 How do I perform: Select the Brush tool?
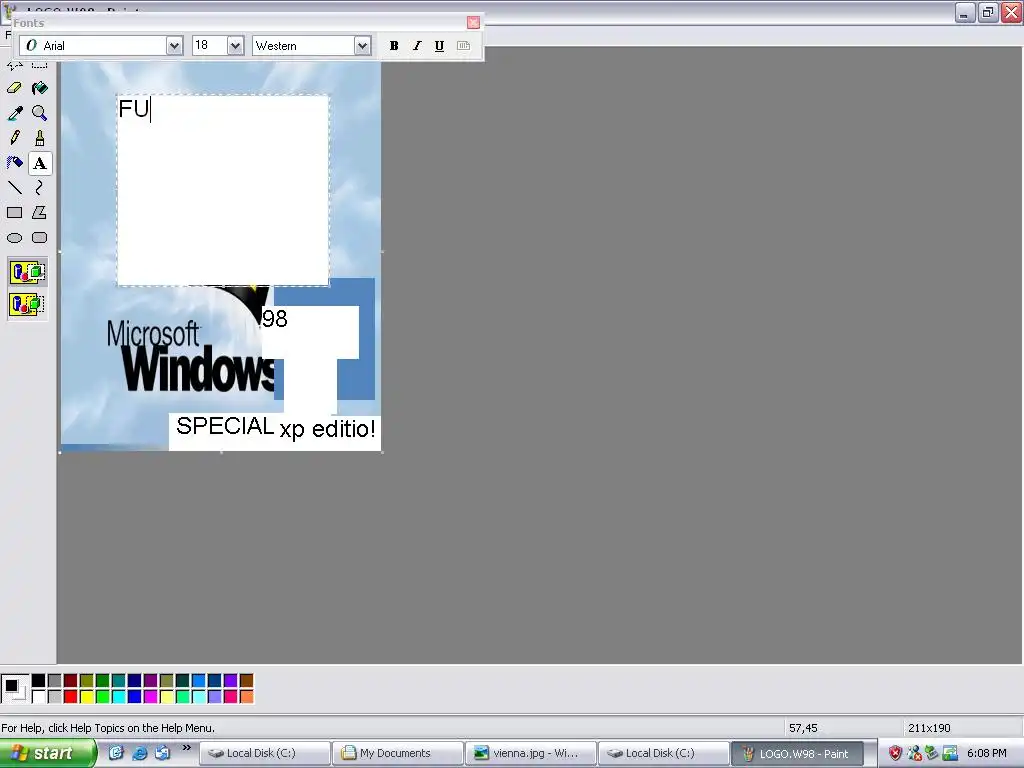40,138
